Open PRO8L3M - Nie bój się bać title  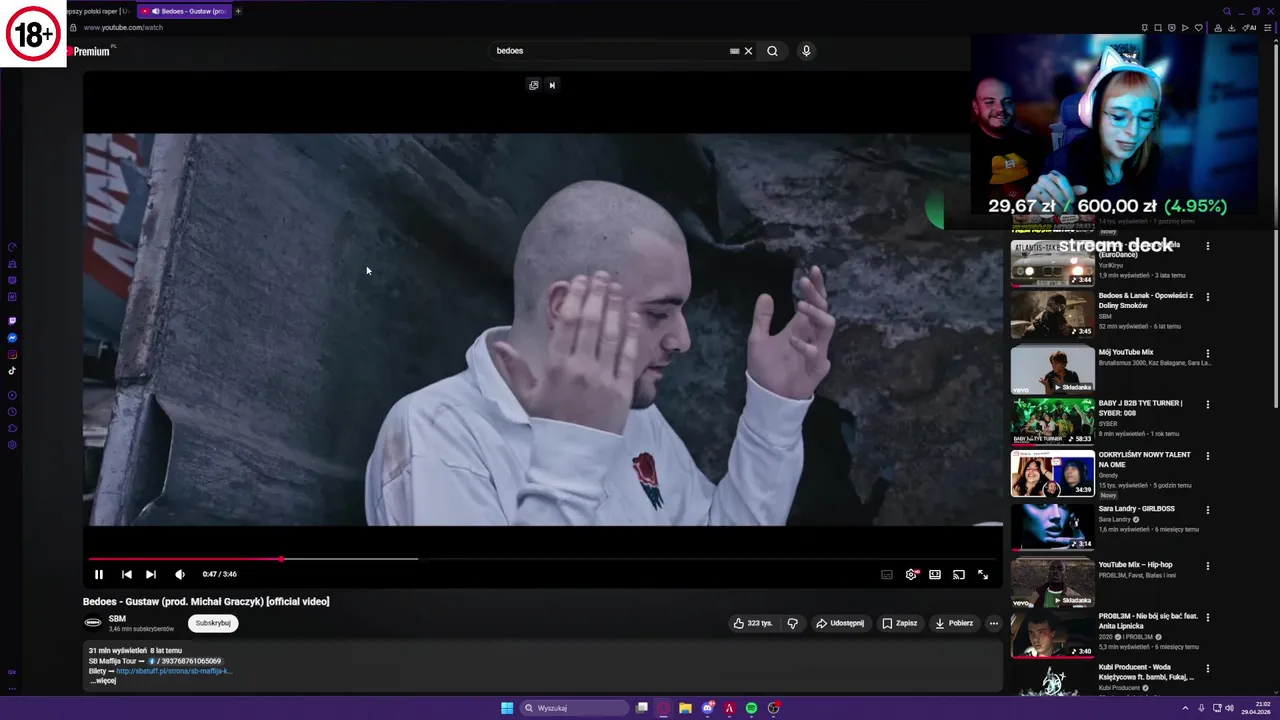tap(1148, 621)
